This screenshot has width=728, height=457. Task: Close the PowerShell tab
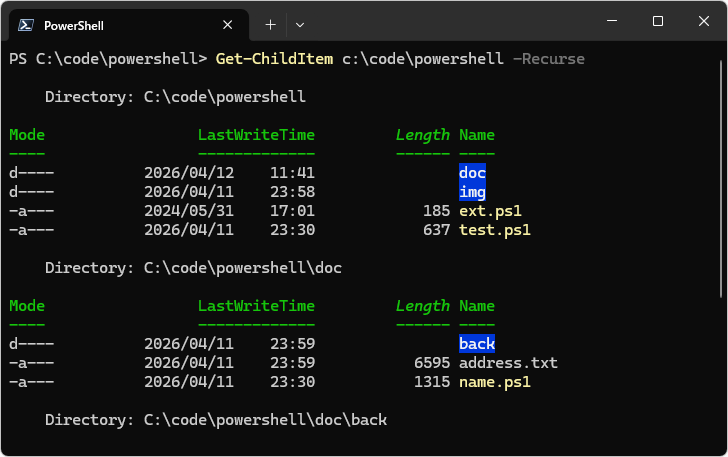pyautogui.click(x=228, y=25)
